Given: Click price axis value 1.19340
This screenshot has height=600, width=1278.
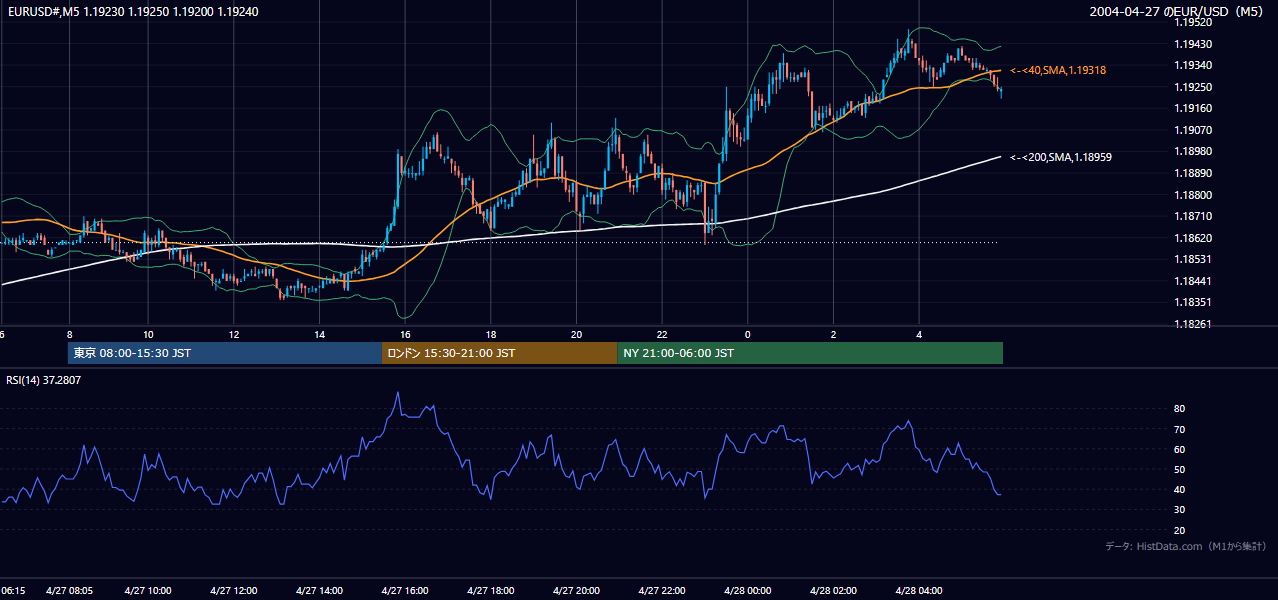Looking at the screenshot, I should (1192, 65).
